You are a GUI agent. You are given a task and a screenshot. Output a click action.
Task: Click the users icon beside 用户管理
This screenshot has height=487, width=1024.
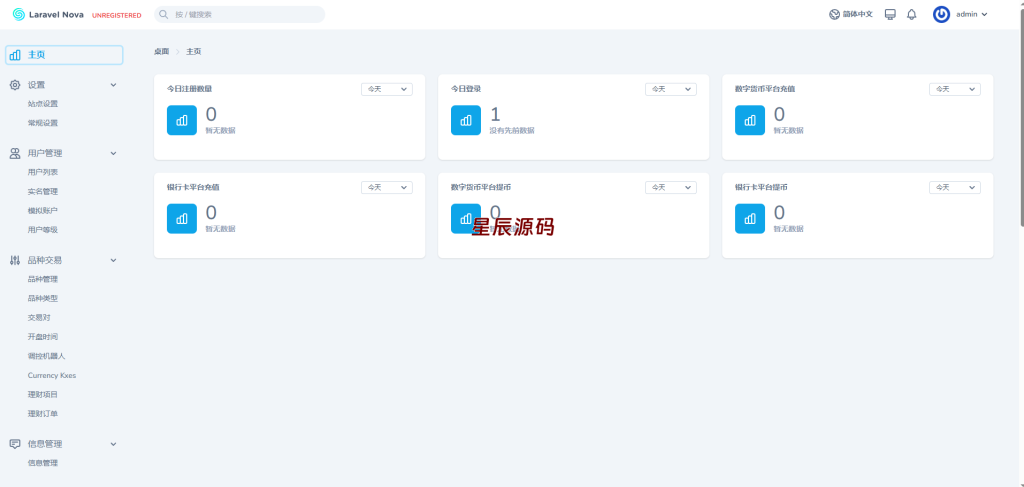click(x=15, y=153)
